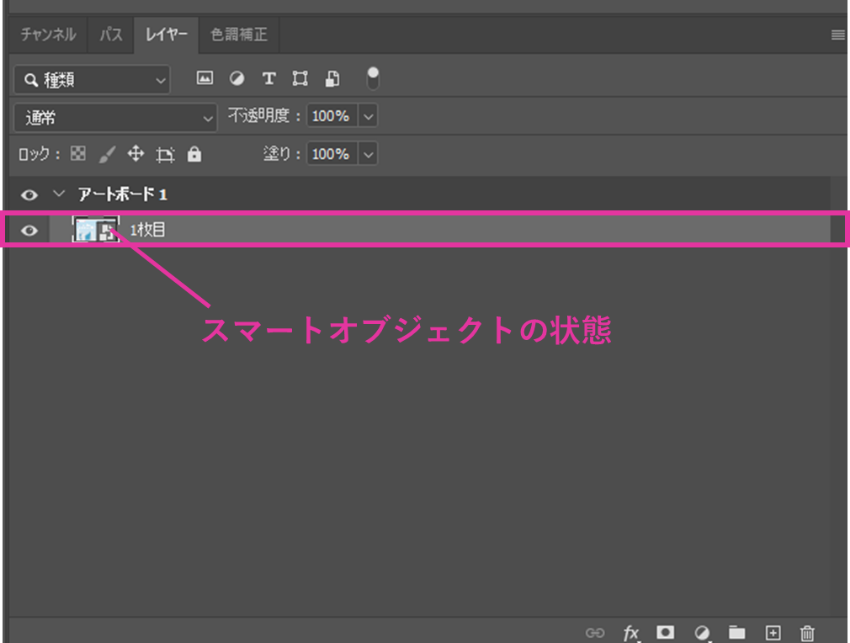The width and height of the screenshot is (850, 643).
Task: Hide the 1枚目 layer visibility eye
Action: point(29,230)
